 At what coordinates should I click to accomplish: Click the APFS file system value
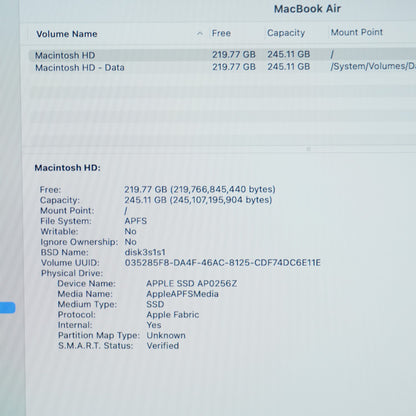(x=136, y=221)
